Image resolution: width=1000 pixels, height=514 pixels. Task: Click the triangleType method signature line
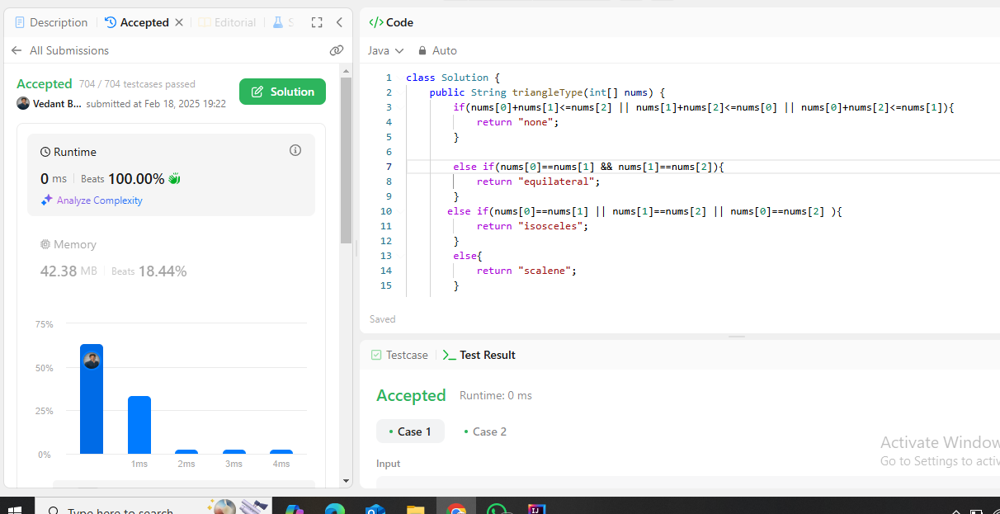547,92
